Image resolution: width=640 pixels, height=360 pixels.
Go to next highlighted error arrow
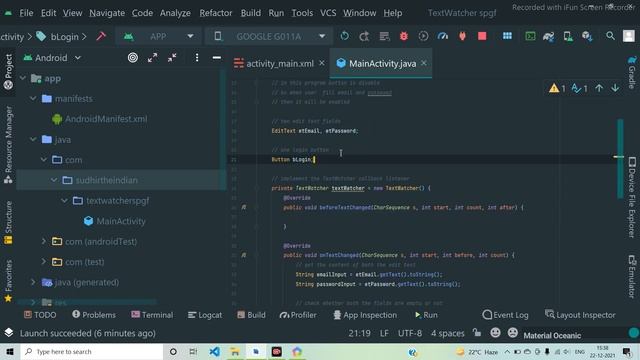point(615,88)
